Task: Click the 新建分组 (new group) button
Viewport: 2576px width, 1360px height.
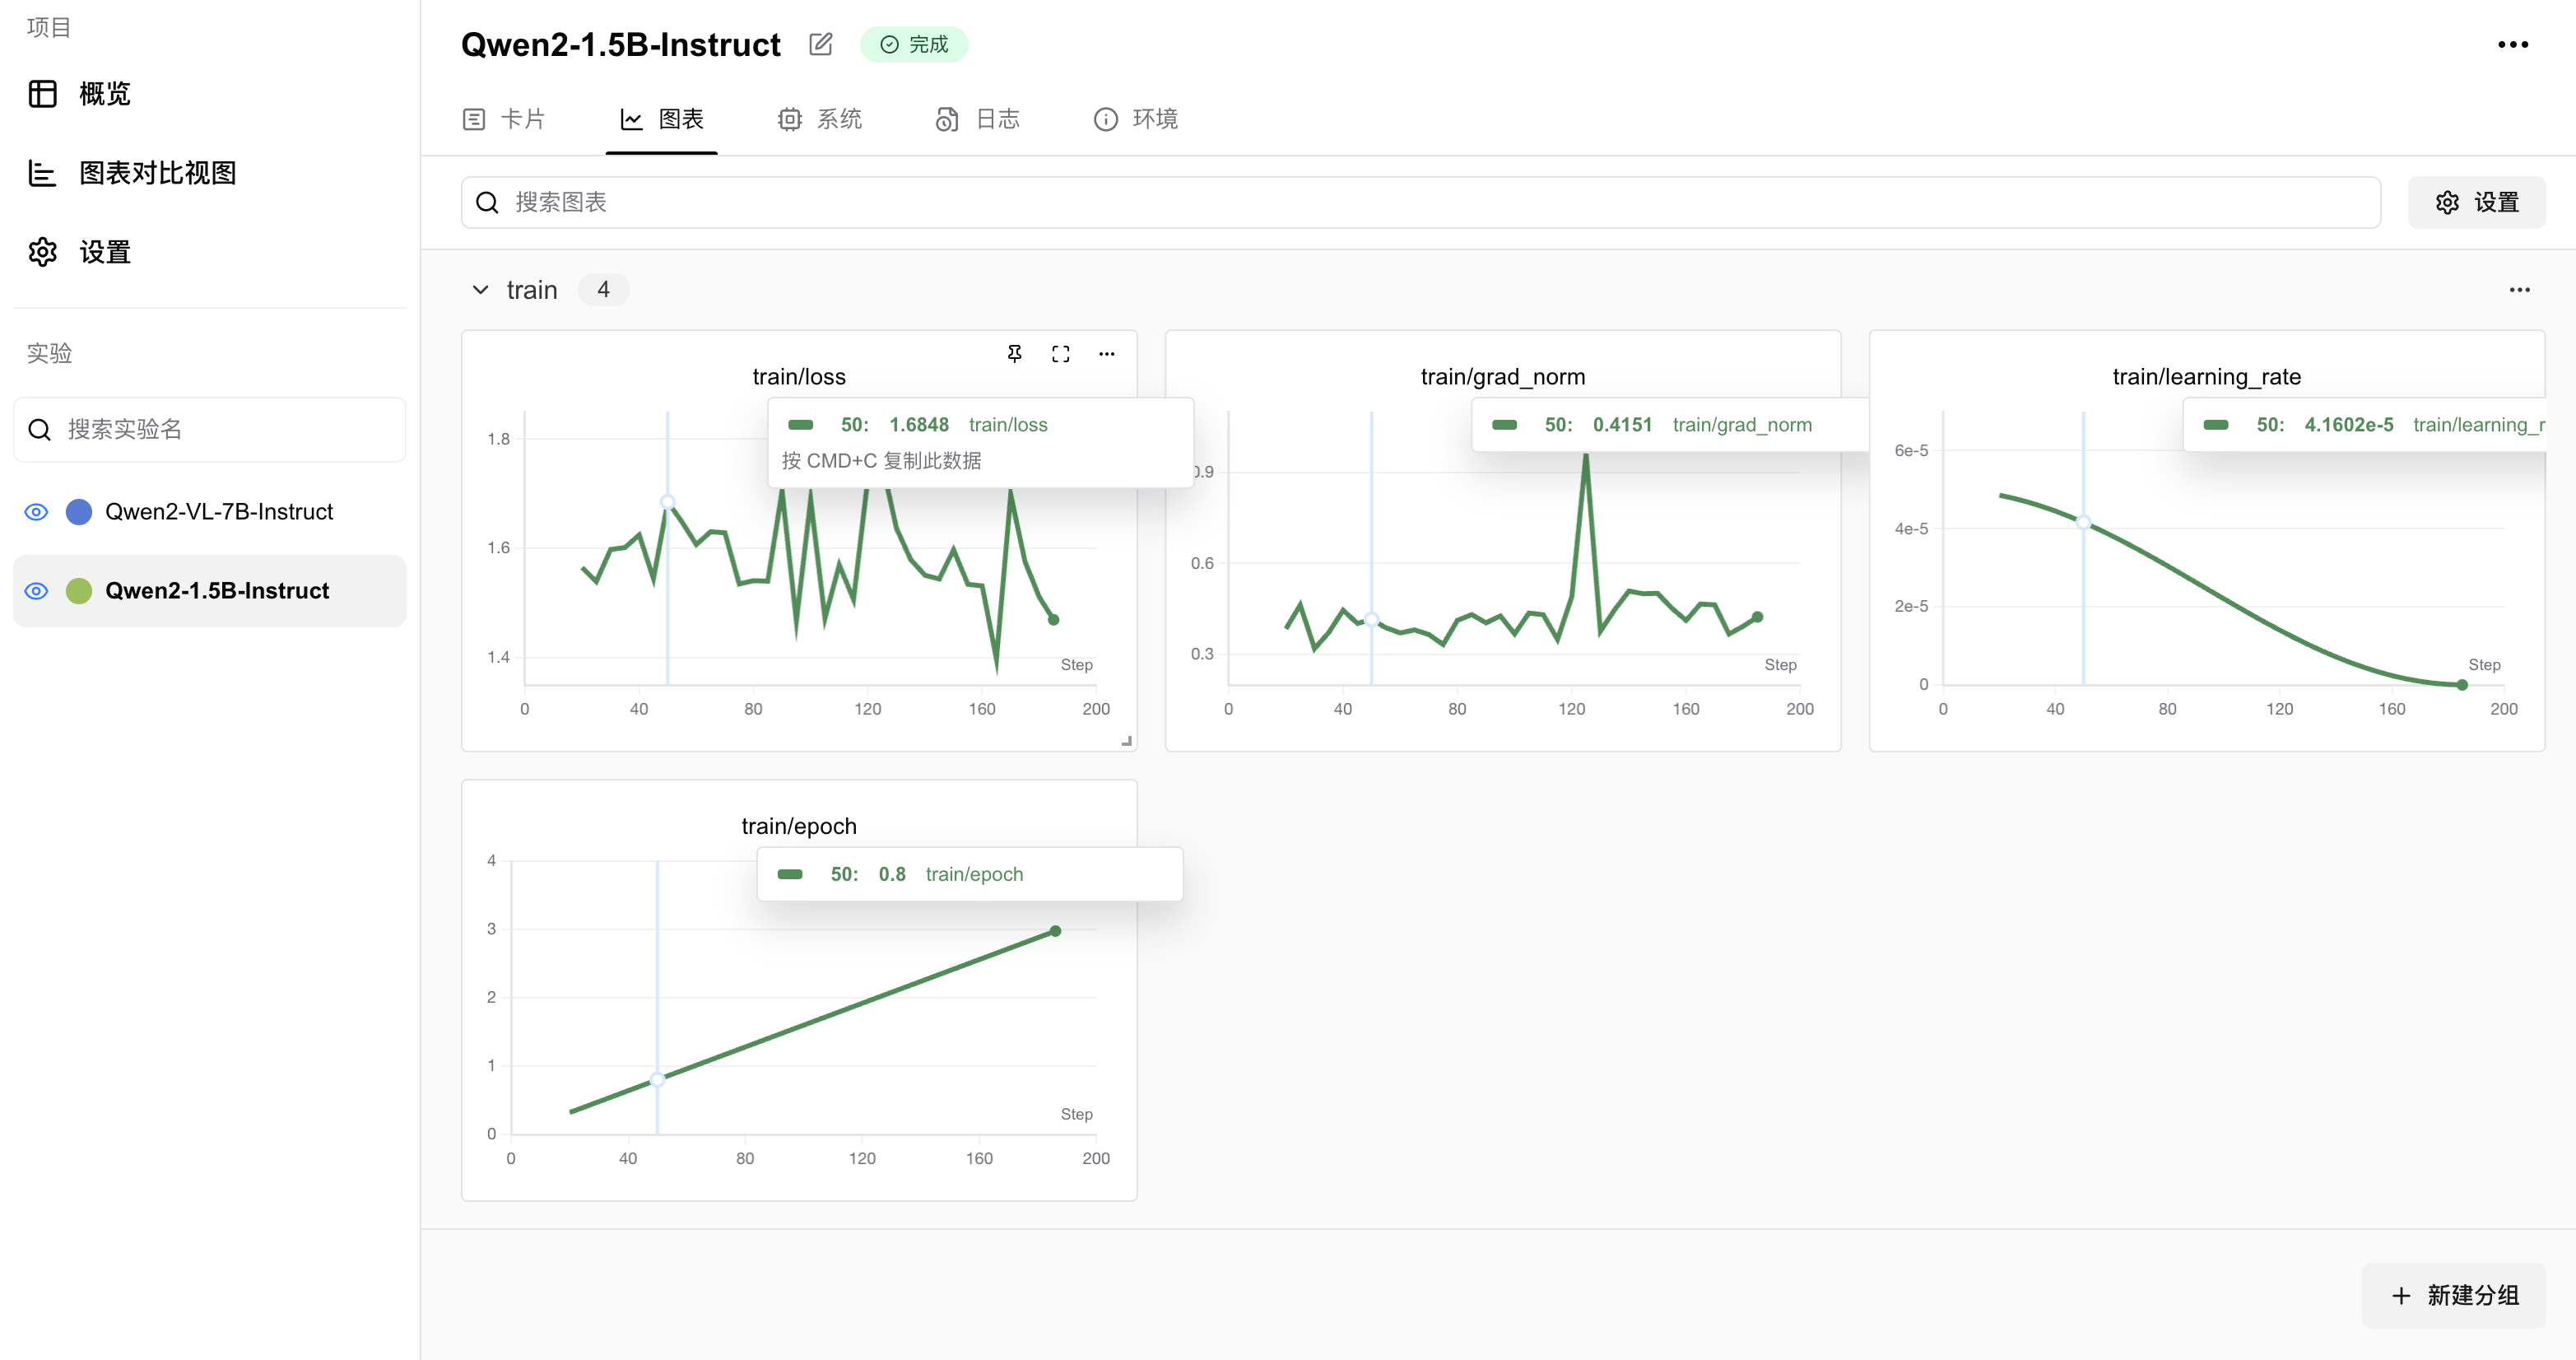Action: click(x=2454, y=1295)
